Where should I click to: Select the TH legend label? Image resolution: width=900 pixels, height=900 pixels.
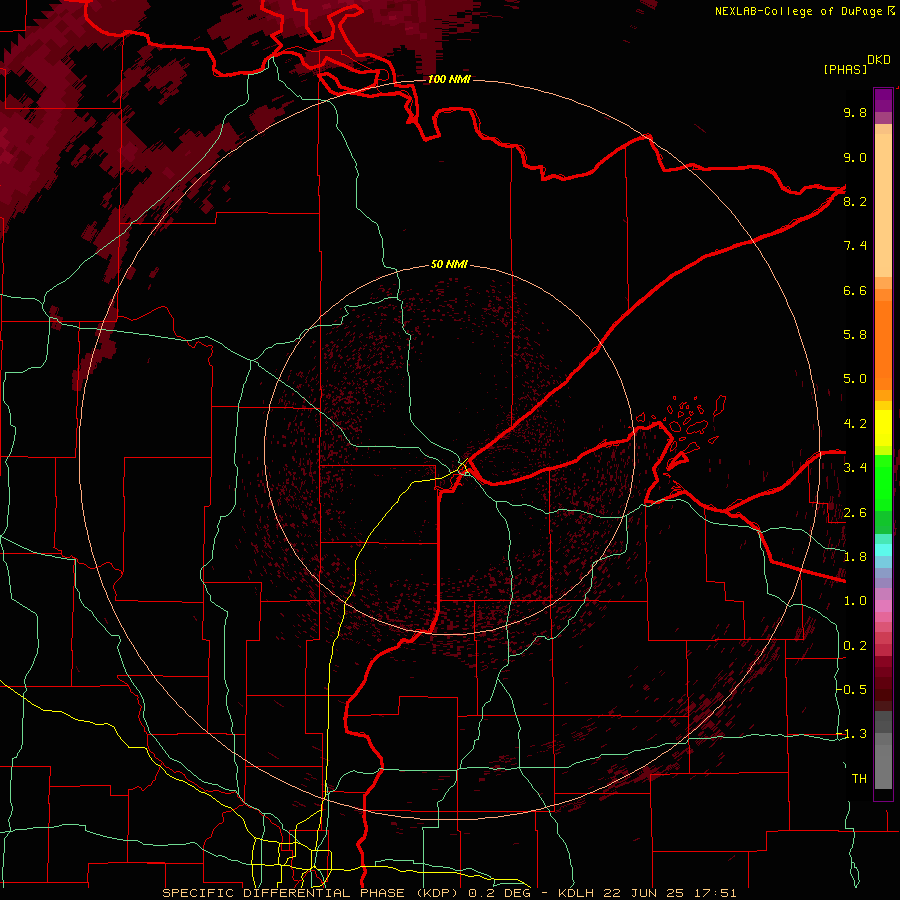[x=859, y=779]
